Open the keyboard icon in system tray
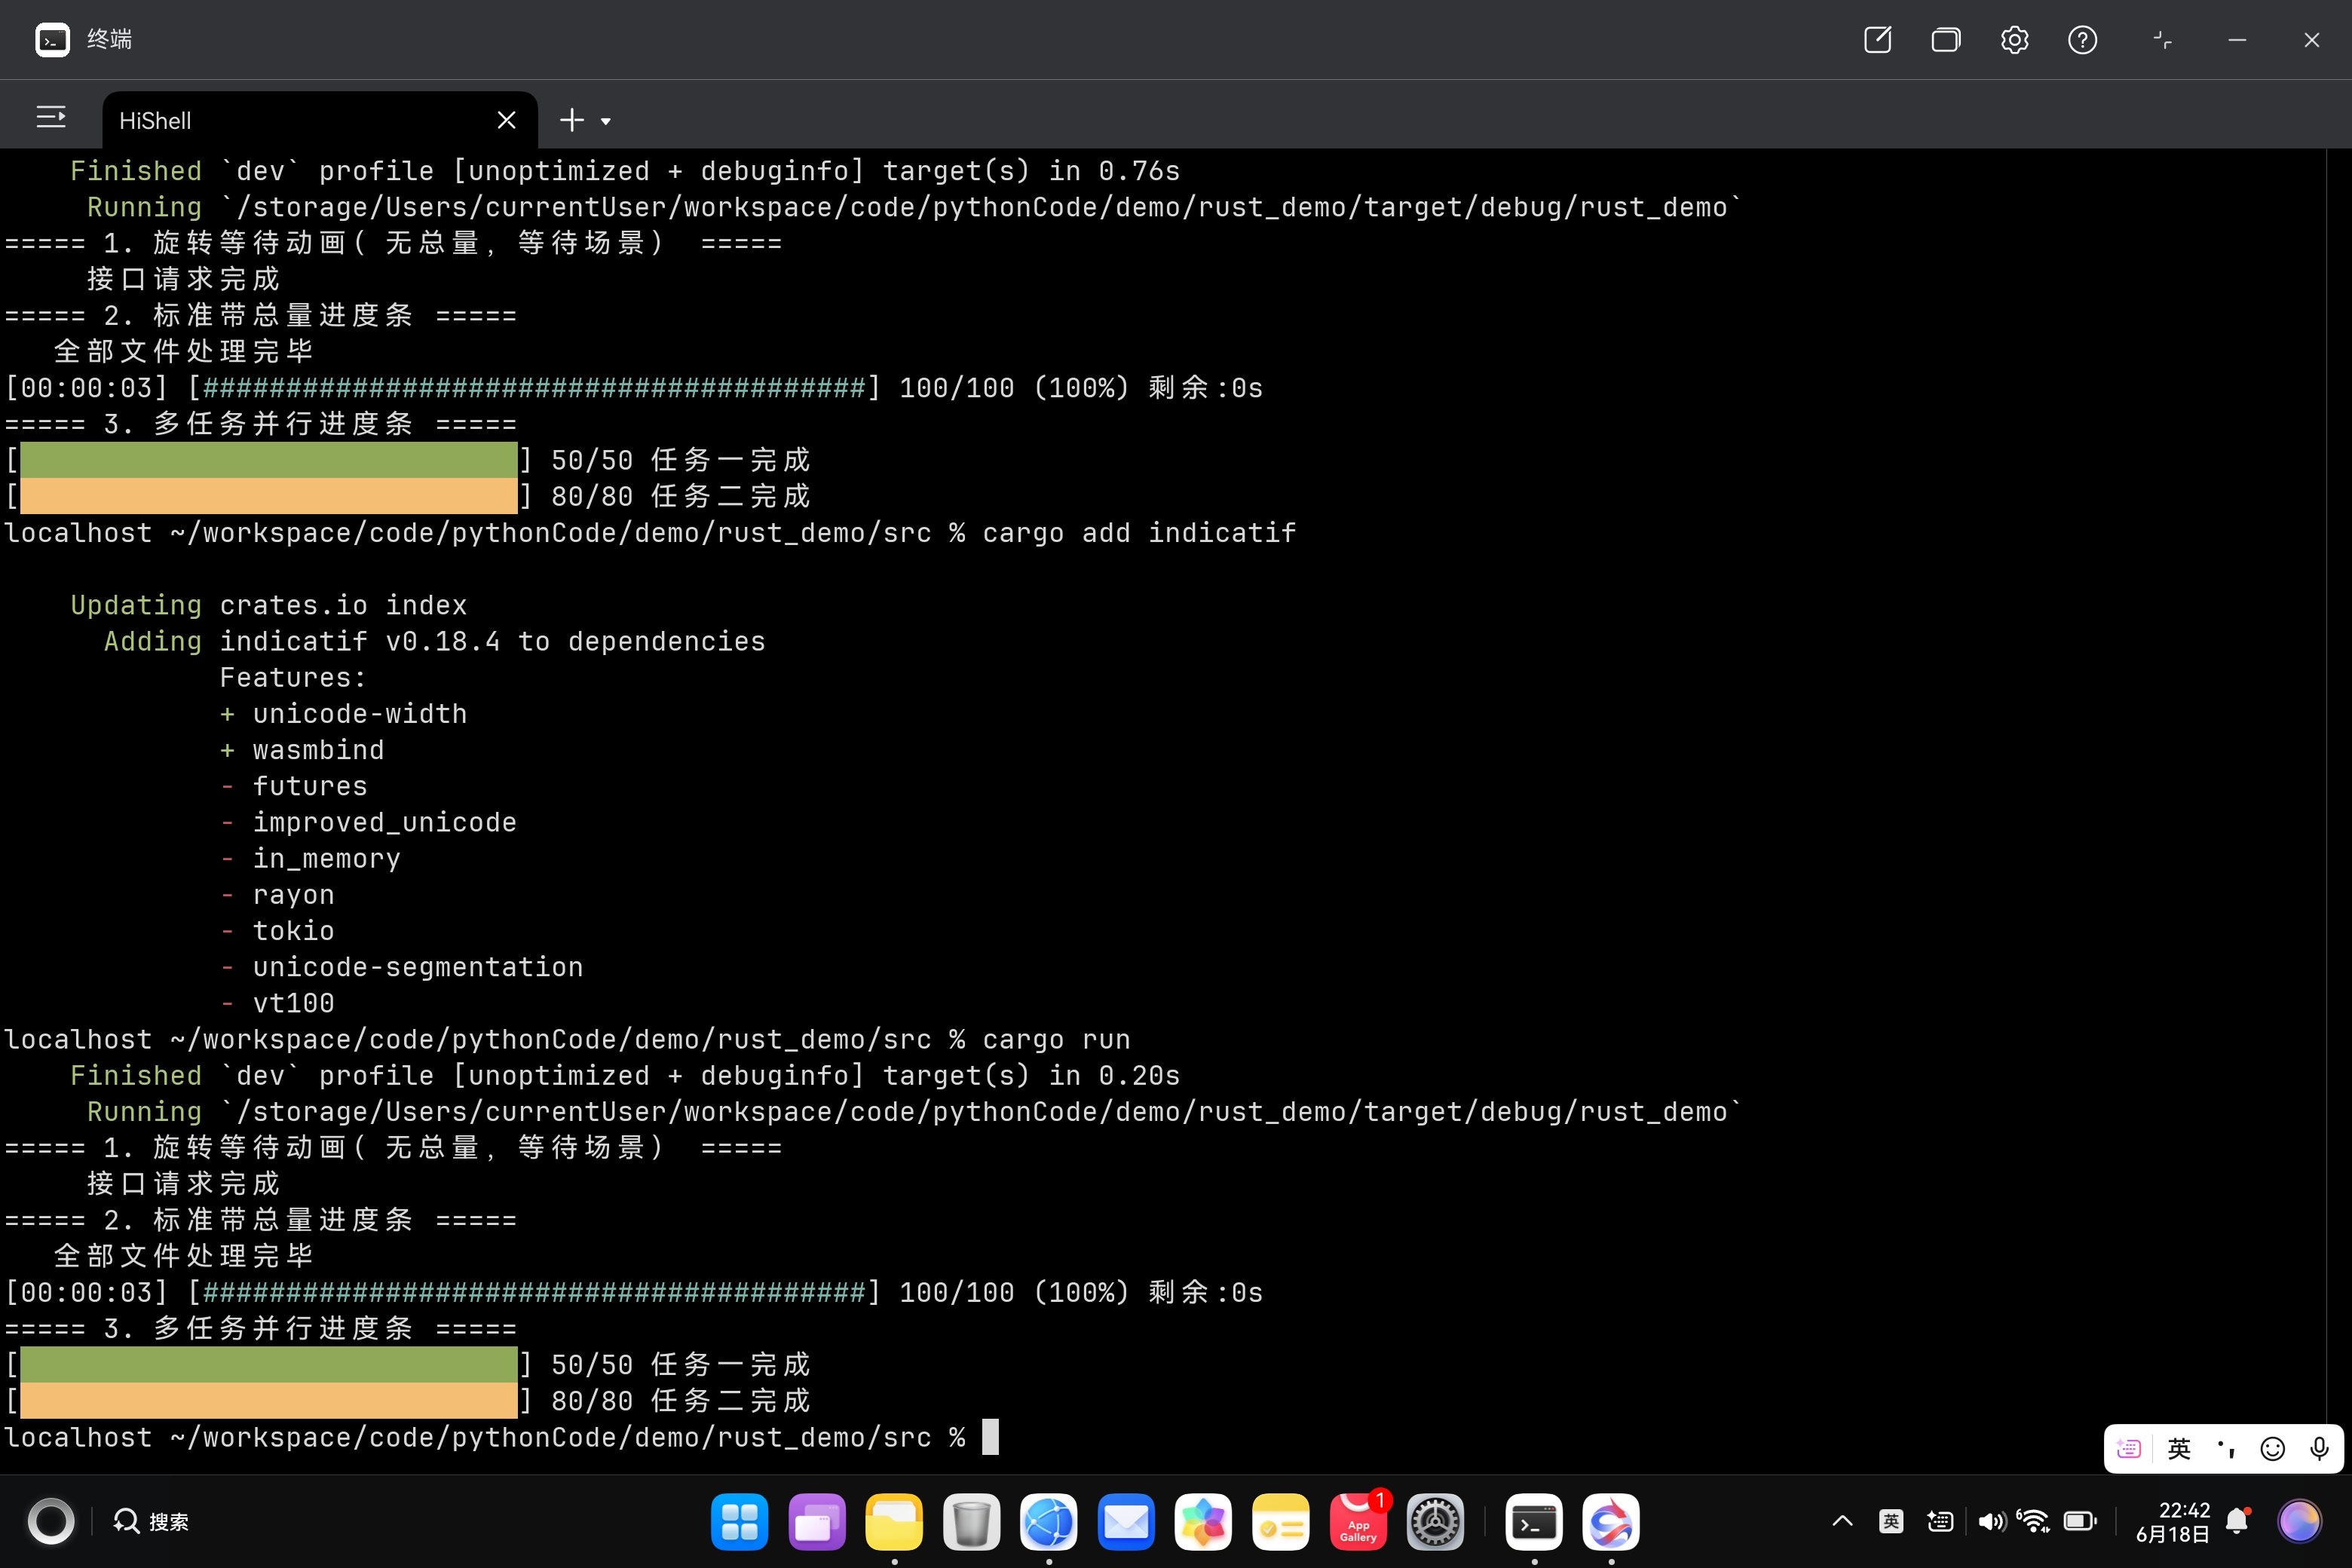Screen dimensions: 2352x1568 point(1940,1521)
